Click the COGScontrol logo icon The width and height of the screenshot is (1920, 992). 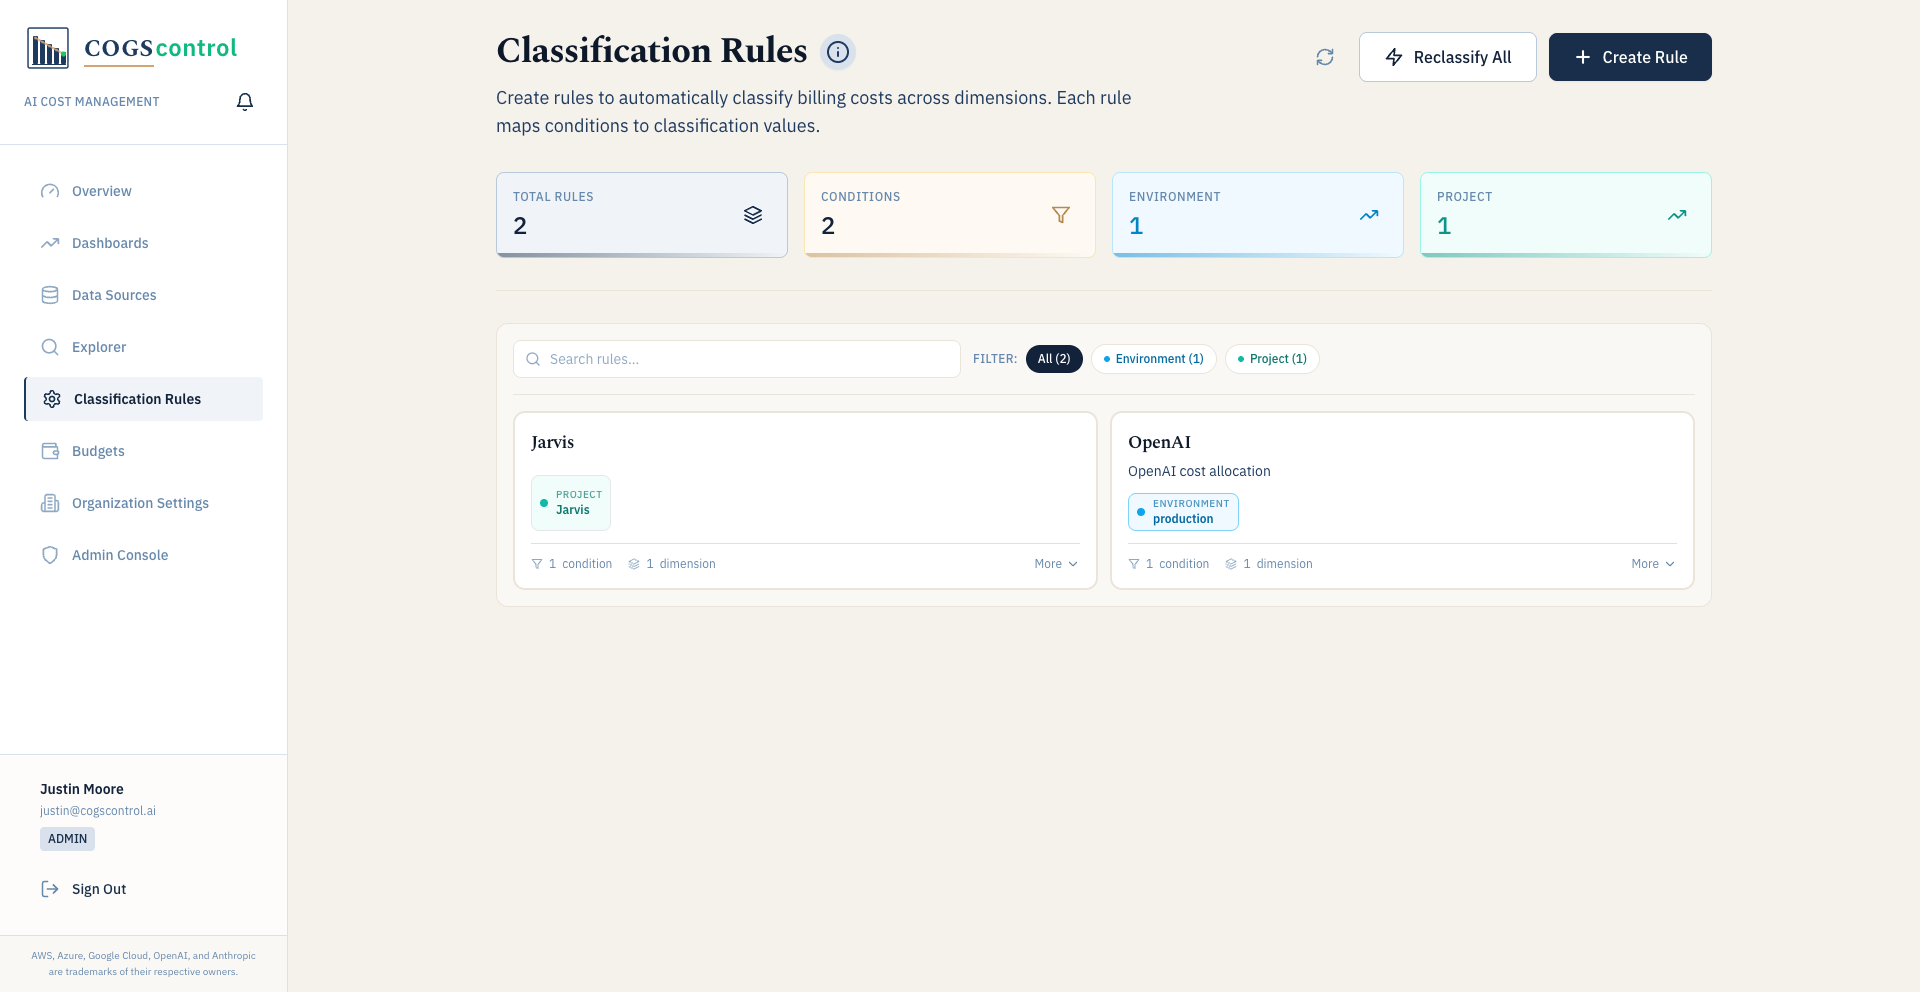pos(46,47)
